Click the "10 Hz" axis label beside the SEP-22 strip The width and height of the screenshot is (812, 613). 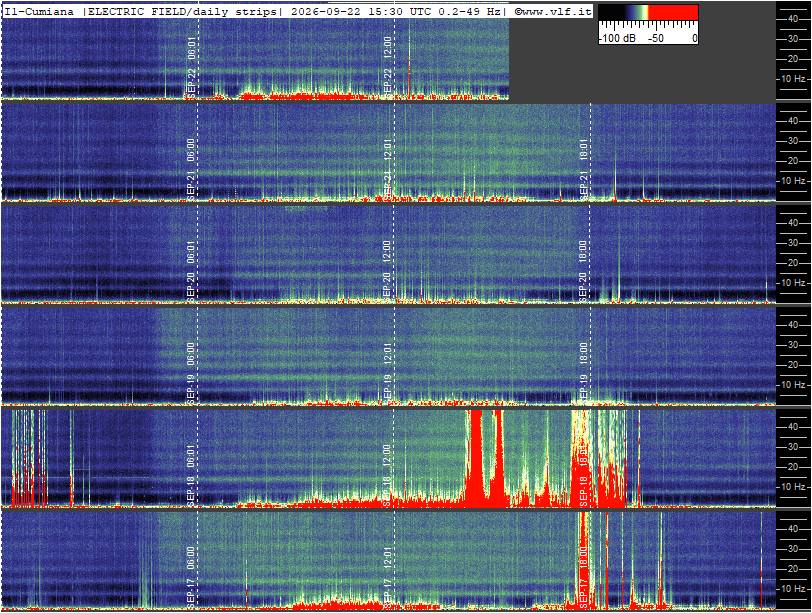(793, 79)
